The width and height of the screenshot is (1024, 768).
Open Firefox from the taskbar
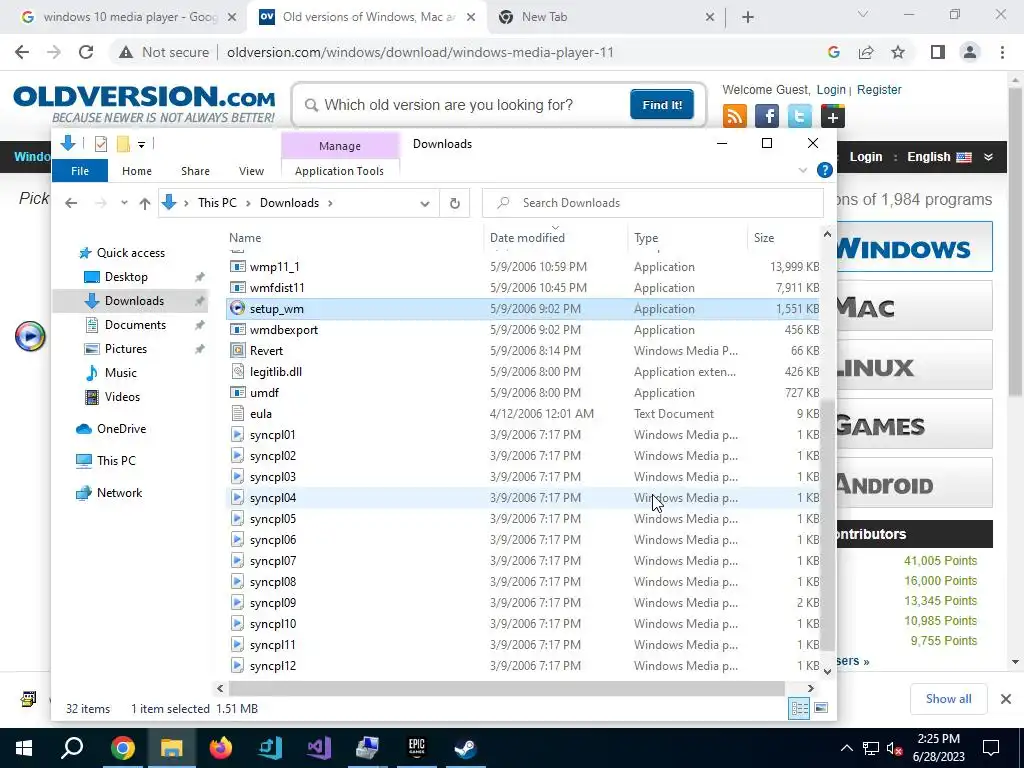point(220,748)
